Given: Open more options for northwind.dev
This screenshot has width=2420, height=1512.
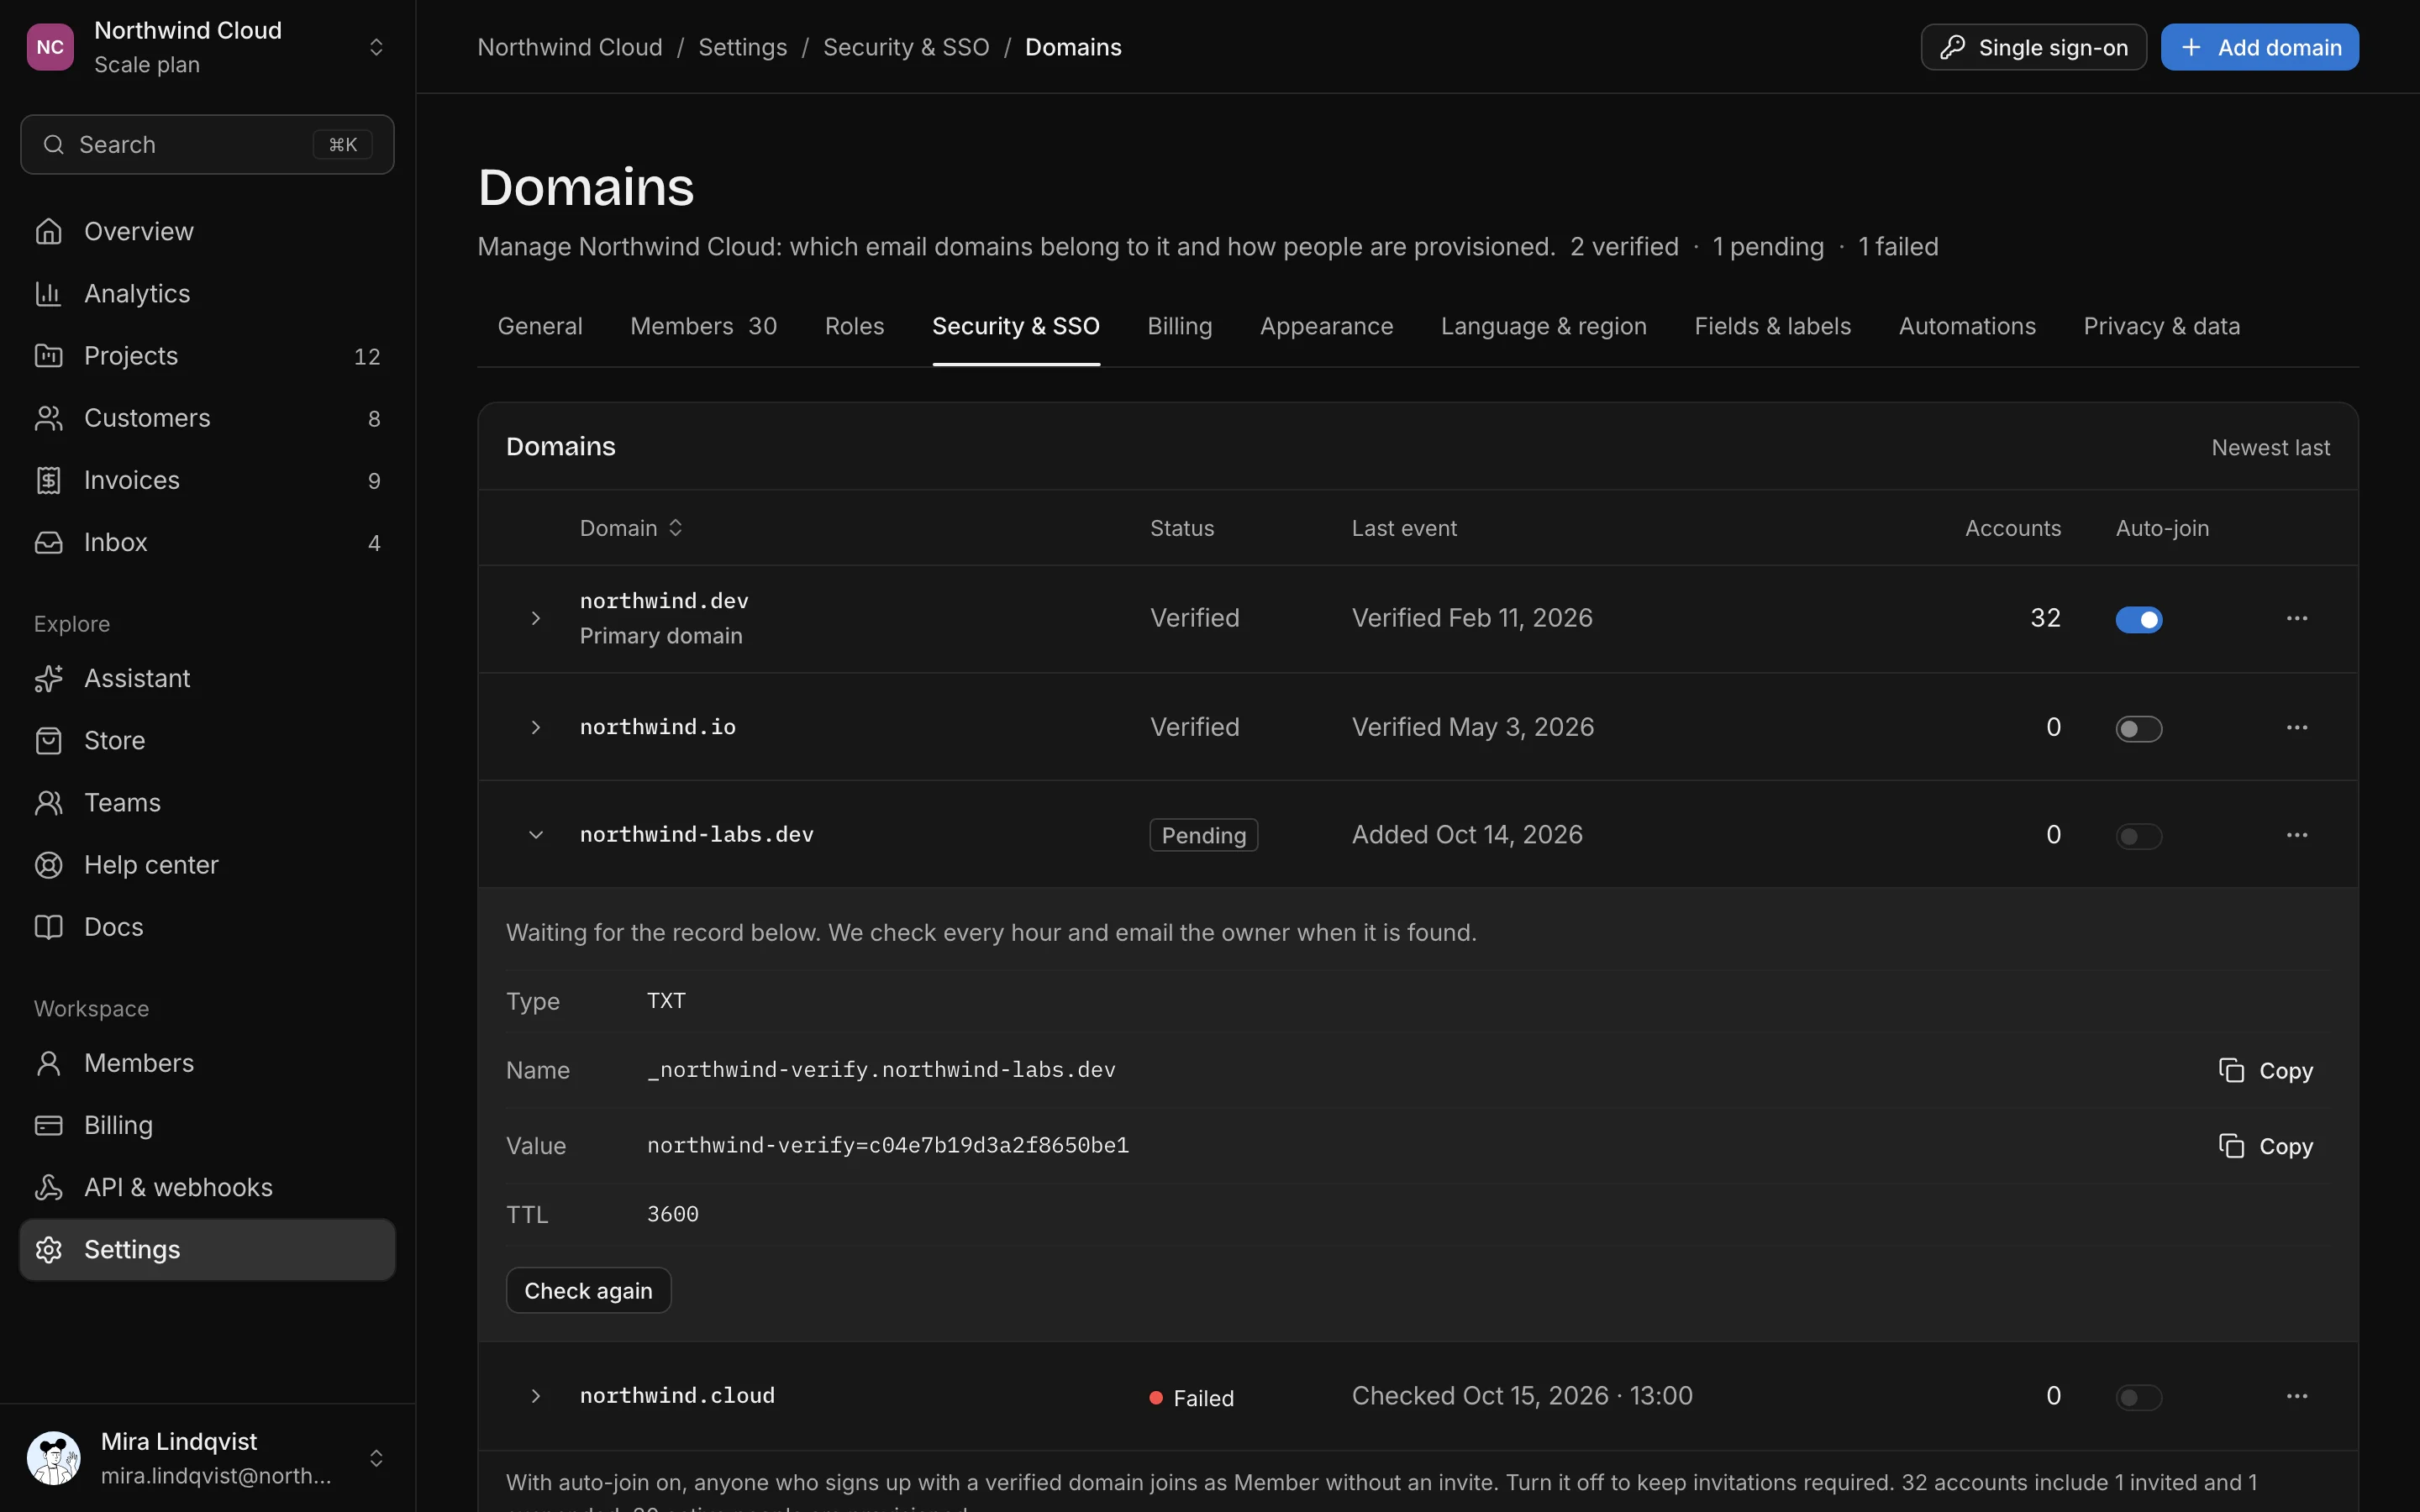Looking at the screenshot, I should click(x=2297, y=618).
